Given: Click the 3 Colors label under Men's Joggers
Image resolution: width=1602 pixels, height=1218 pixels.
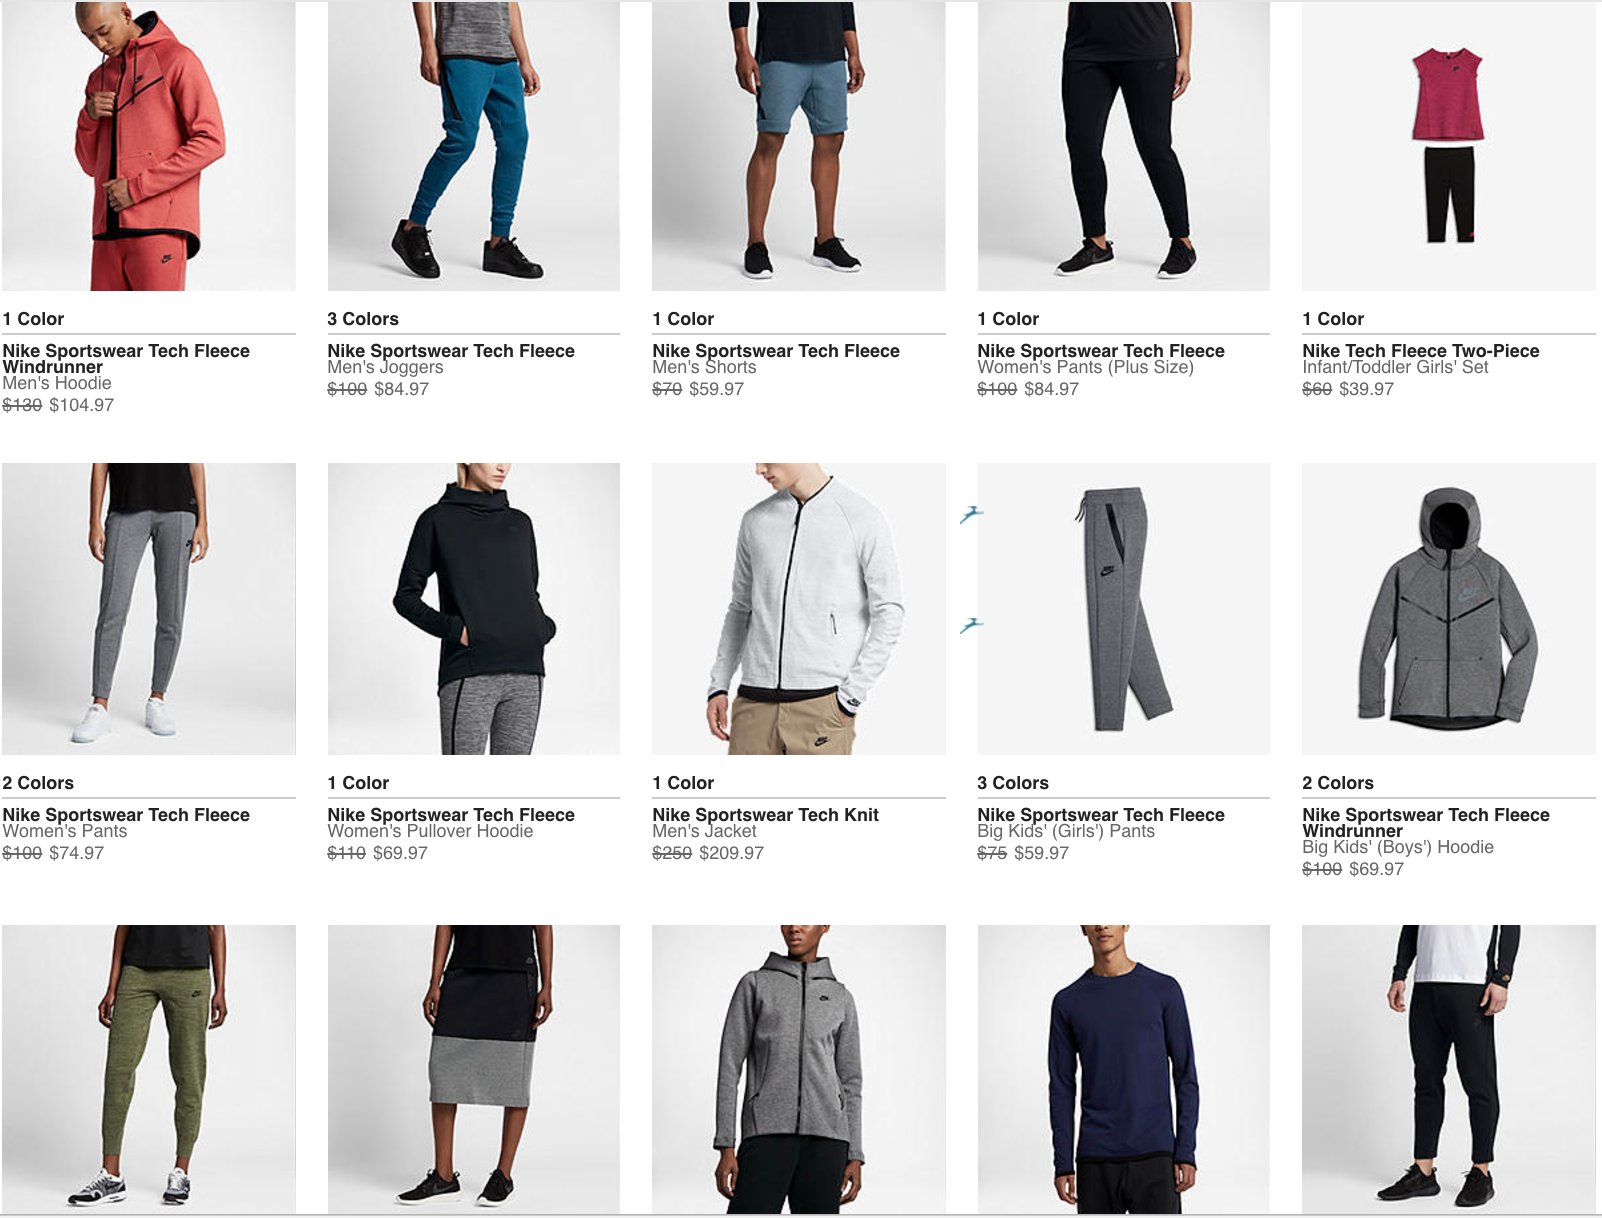Looking at the screenshot, I should point(363,319).
